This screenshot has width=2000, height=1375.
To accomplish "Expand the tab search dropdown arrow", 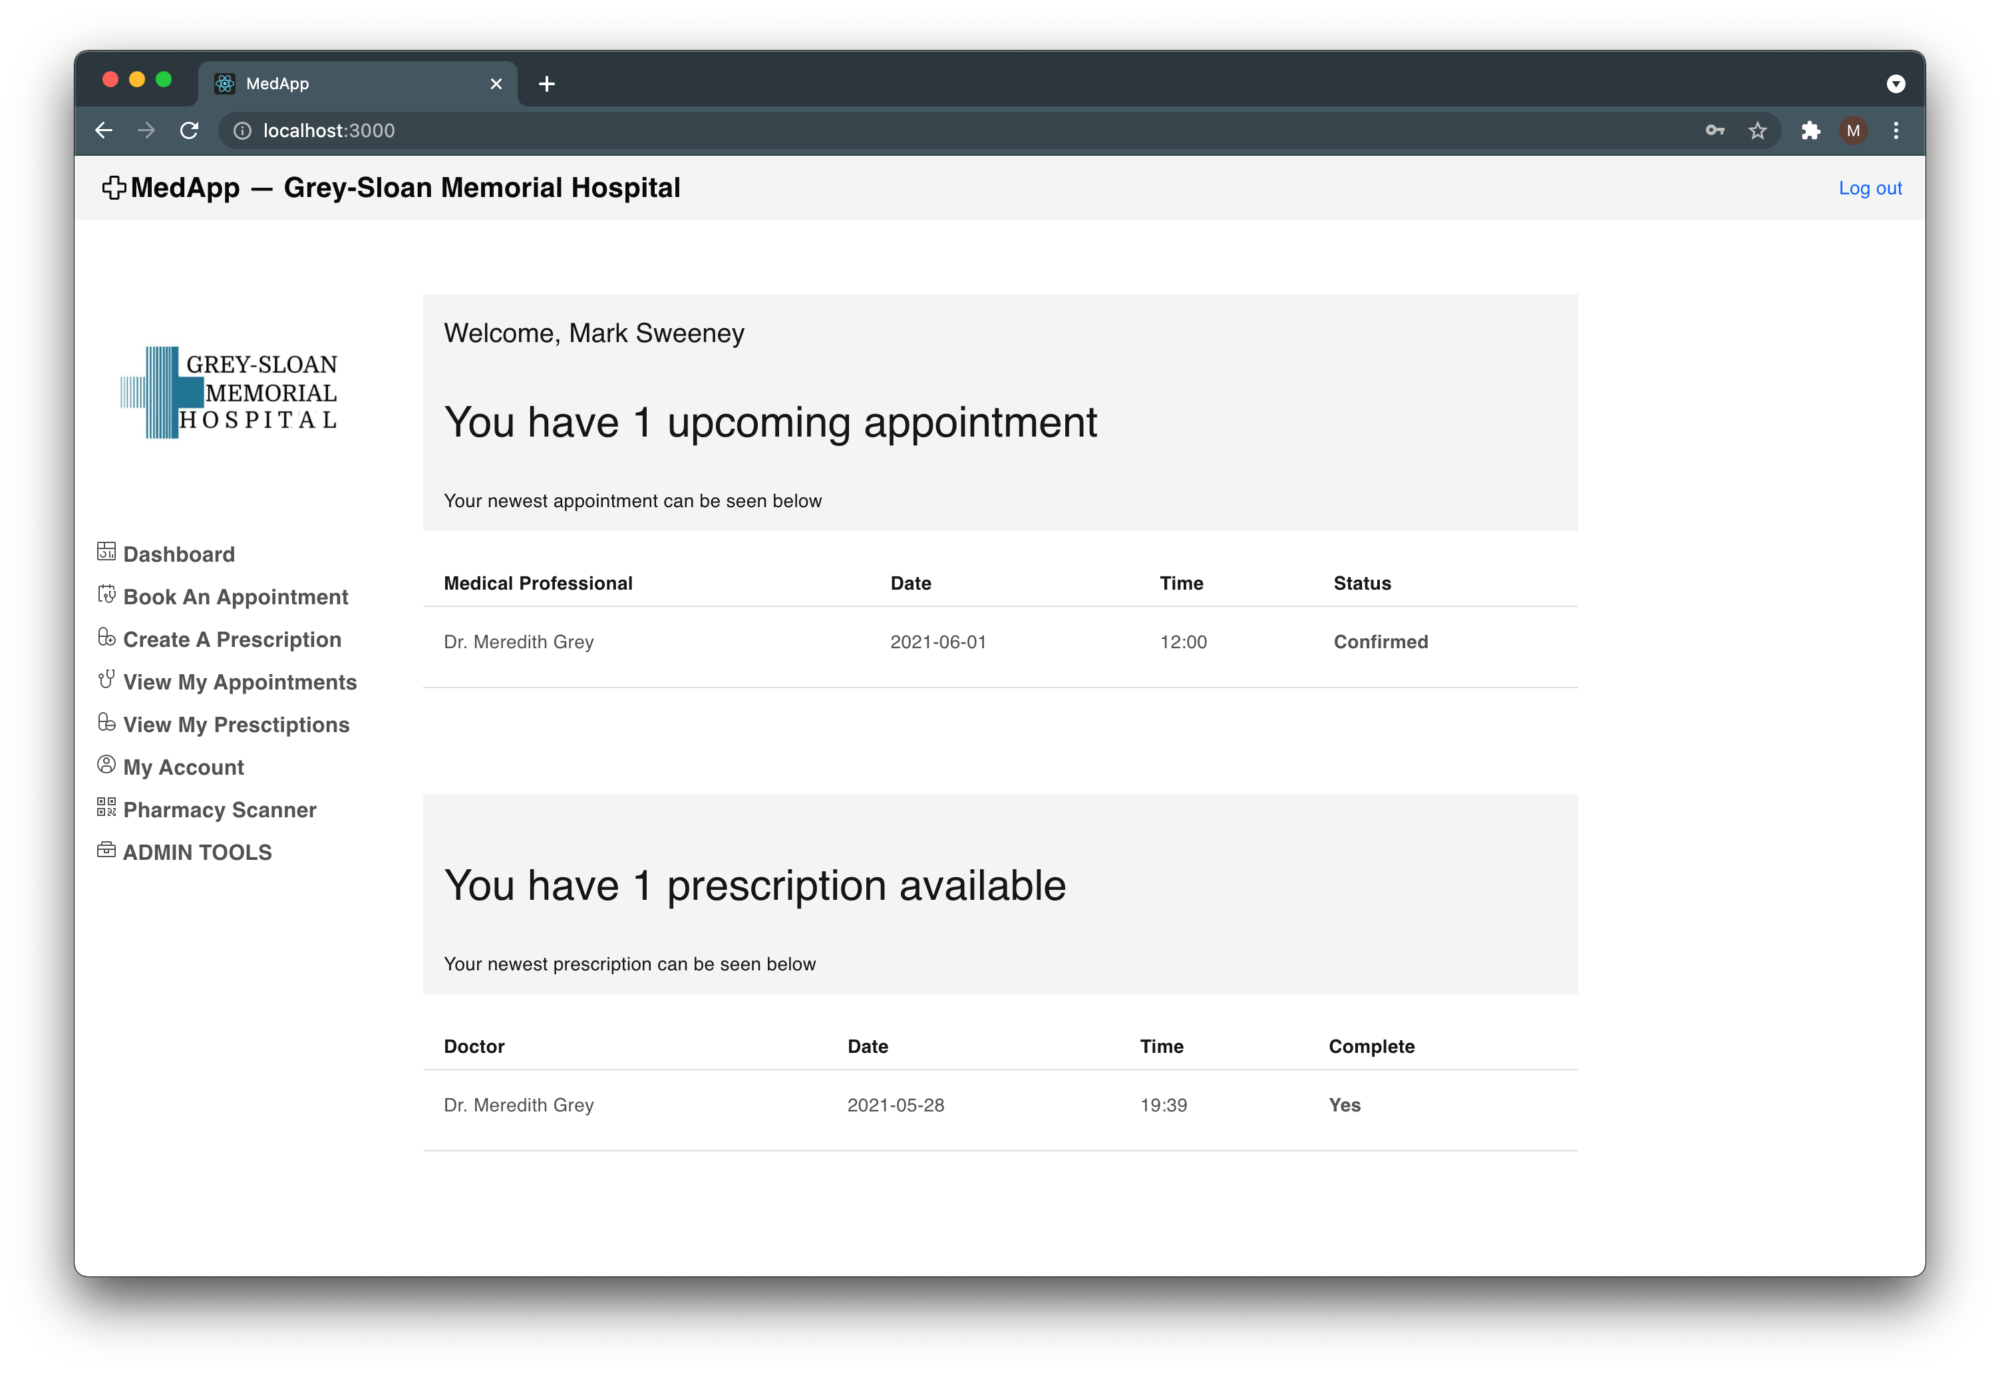I will click(1895, 84).
